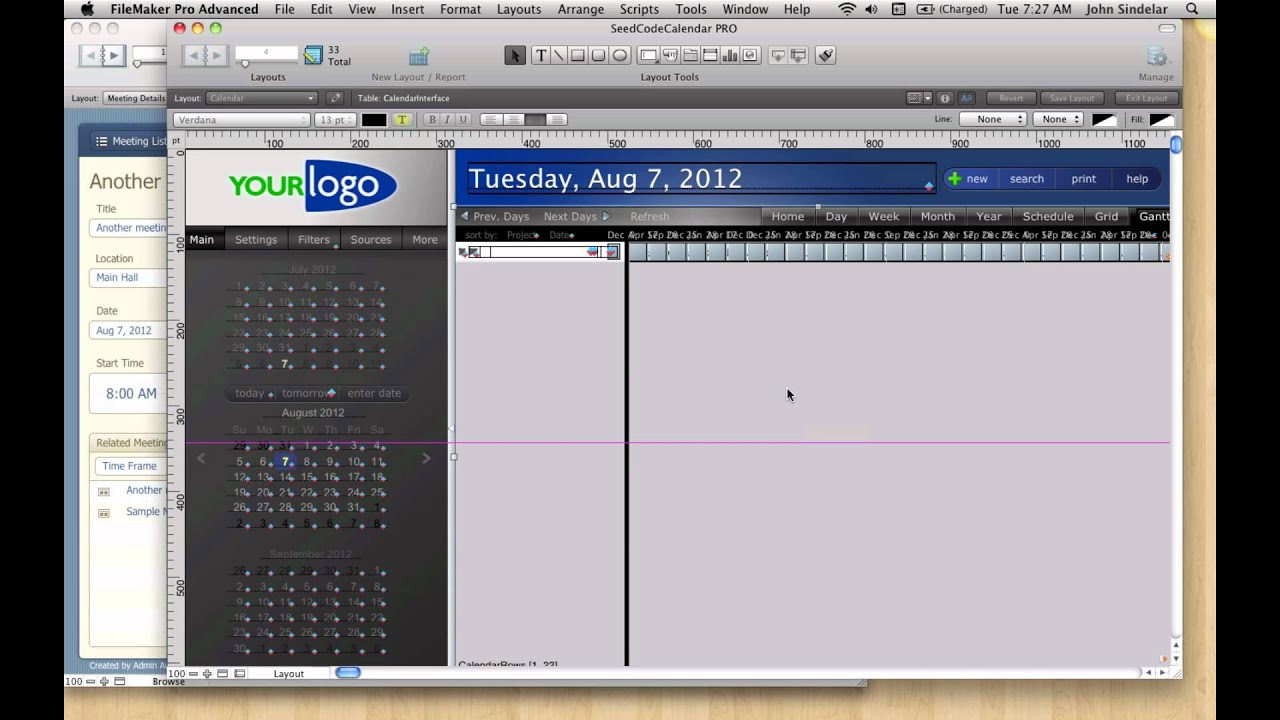Open the Layout mode pop-up in status bar
This screenshot has height=720, width=1280.
[289, 673]
